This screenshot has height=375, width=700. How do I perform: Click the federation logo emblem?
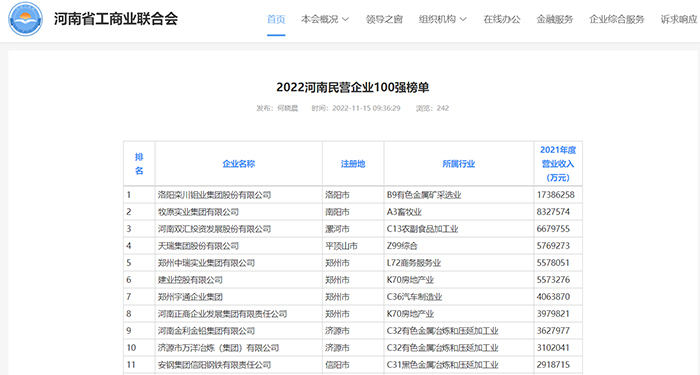[x=25, y=19]
